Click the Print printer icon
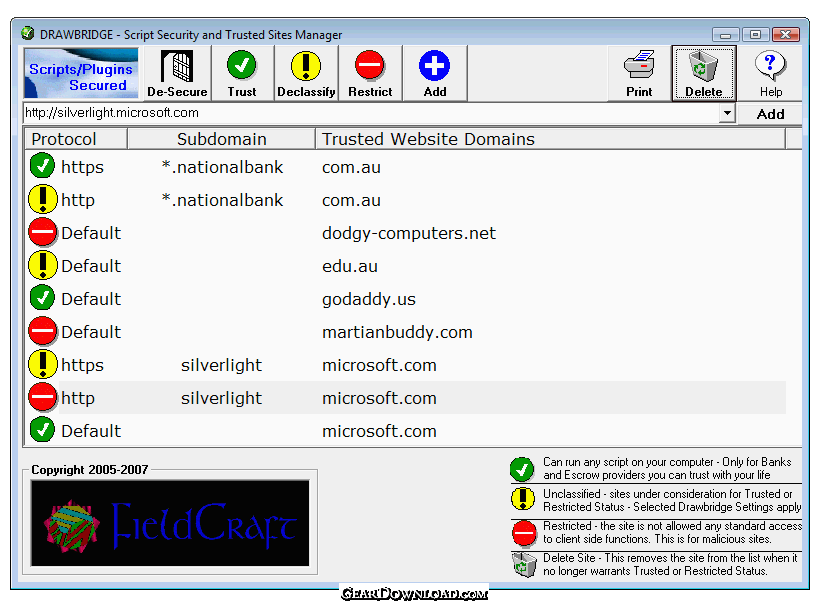 coord(639,65)
